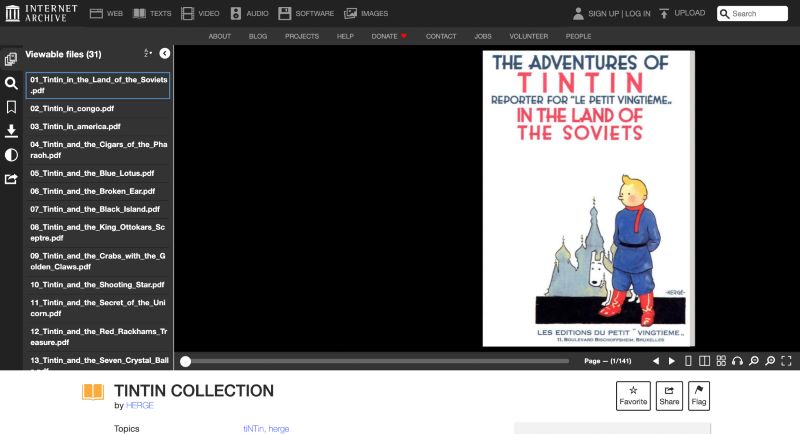Image resolution: width=800 pixels, height=434 pixels.
Task: Toggle read aloud headphones
Action: click(737, 361)
